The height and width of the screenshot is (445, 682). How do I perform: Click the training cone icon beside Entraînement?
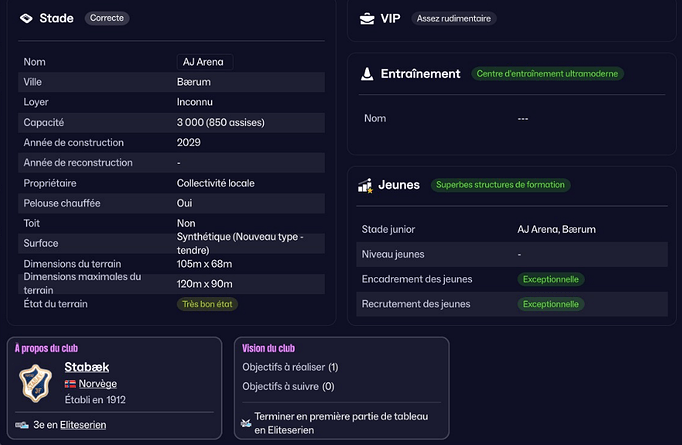[x=367, y=73]
